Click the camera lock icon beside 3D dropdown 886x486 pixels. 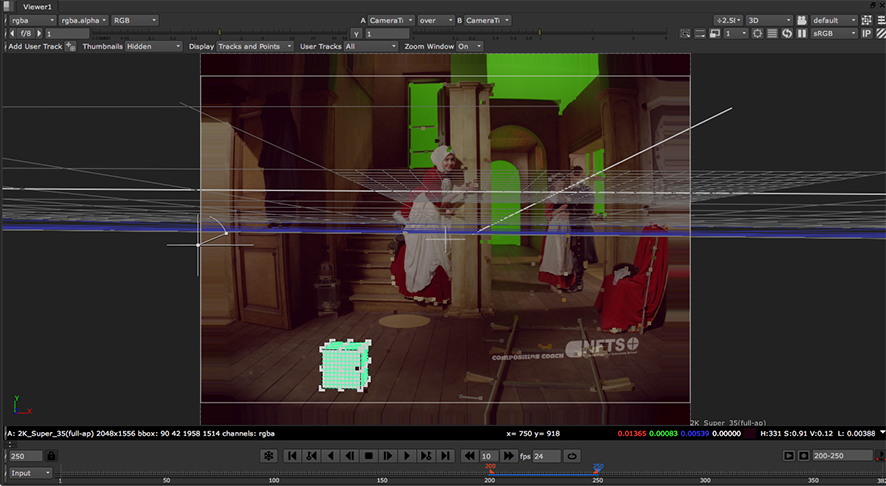(803, 20)
